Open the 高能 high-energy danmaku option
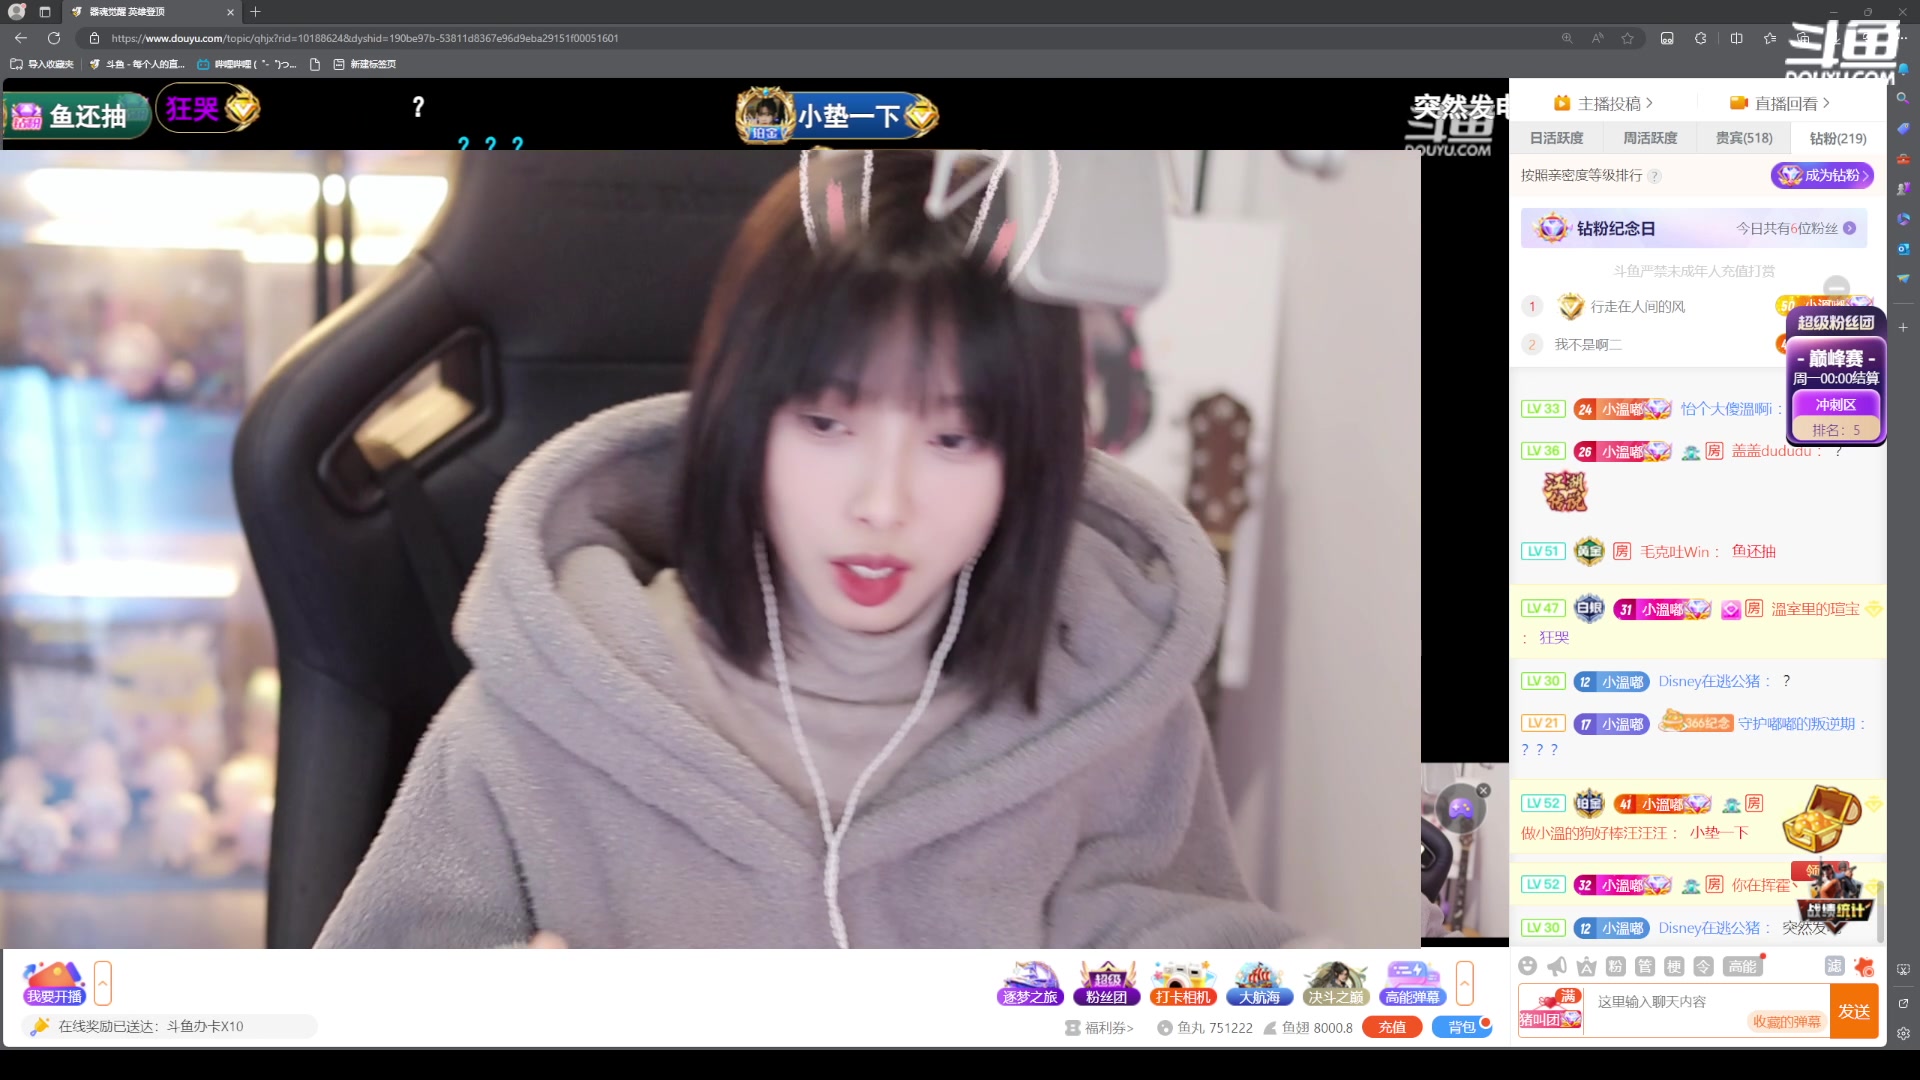This screenshot has width=1920, height=1080. 1743,966
